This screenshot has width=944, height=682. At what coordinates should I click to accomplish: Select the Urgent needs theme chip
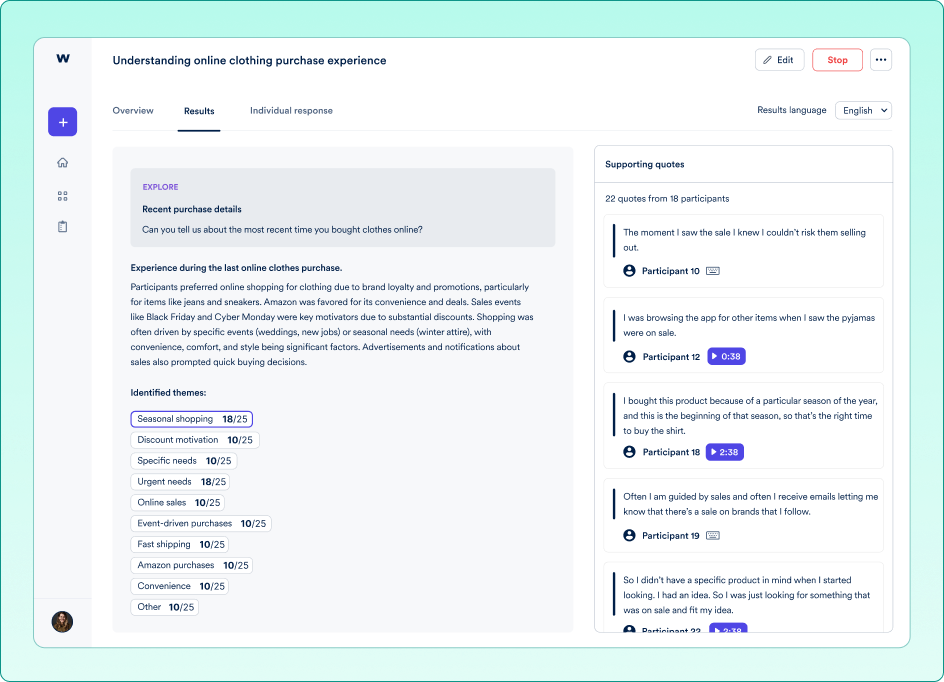click(180, 482)
